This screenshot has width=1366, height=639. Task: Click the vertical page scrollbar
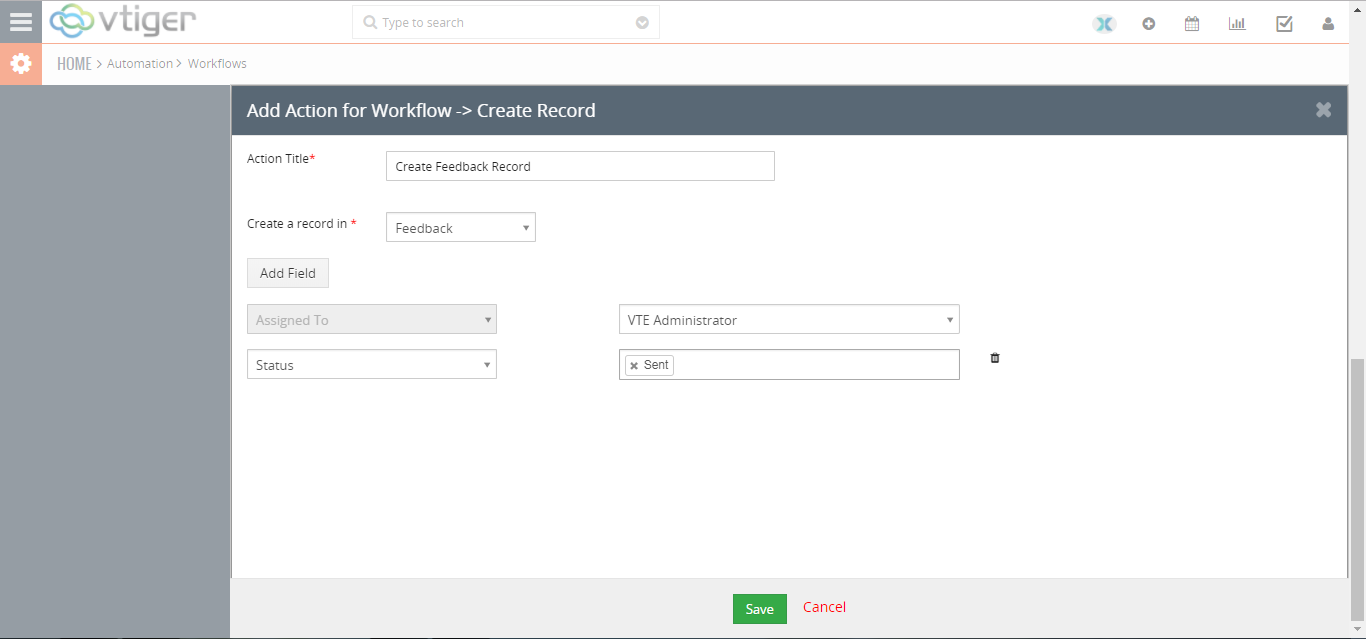pos(1357,488)
